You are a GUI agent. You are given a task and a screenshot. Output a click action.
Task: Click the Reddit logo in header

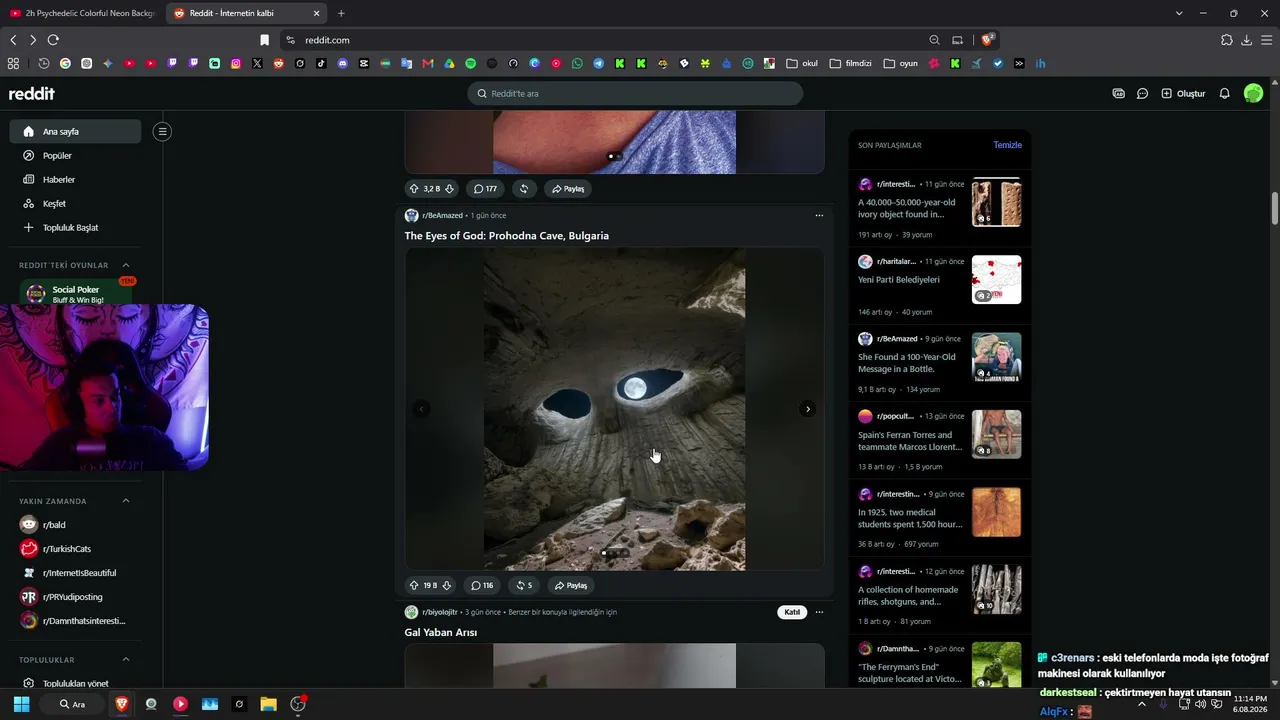point(32,93)
